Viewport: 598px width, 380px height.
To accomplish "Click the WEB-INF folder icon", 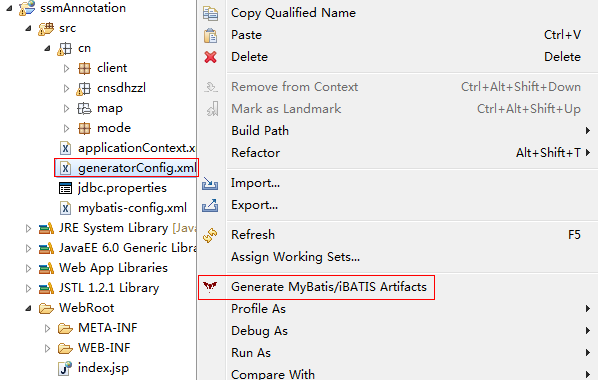I will click(x=65, y=348).
